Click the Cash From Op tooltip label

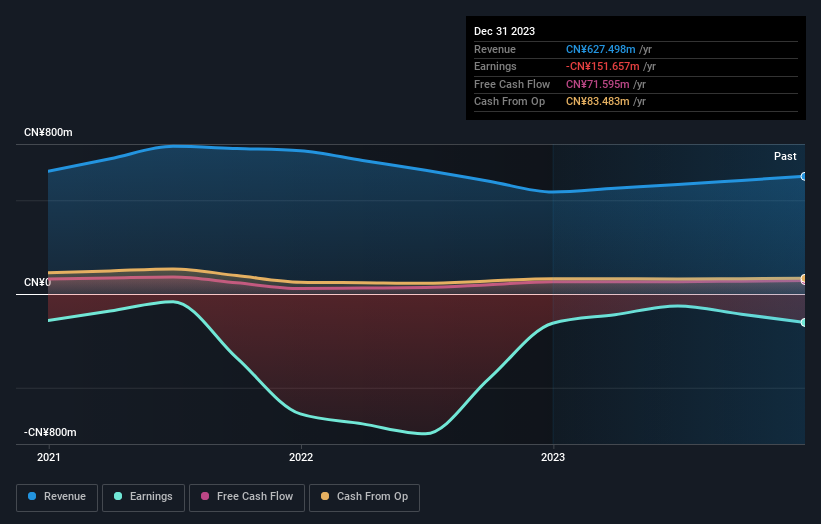click(509, 102)
